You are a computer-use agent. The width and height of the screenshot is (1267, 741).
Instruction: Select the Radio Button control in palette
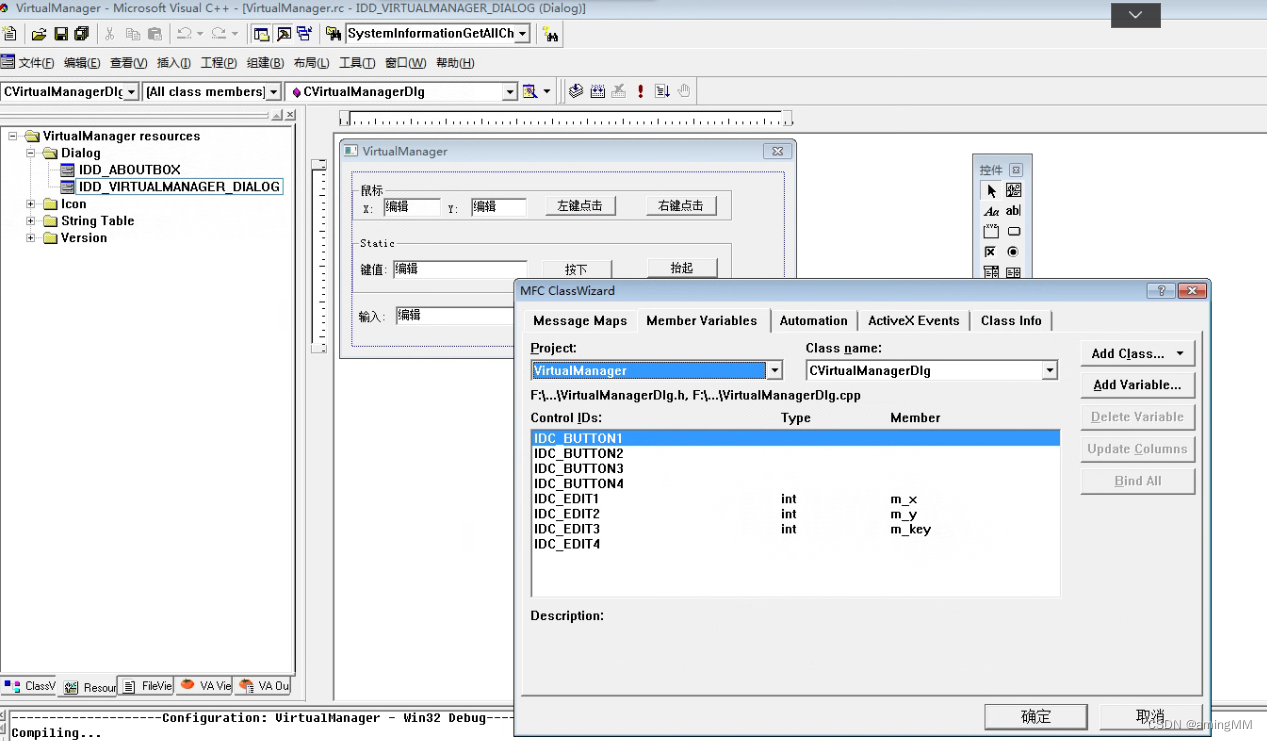tap(1013, 252)
